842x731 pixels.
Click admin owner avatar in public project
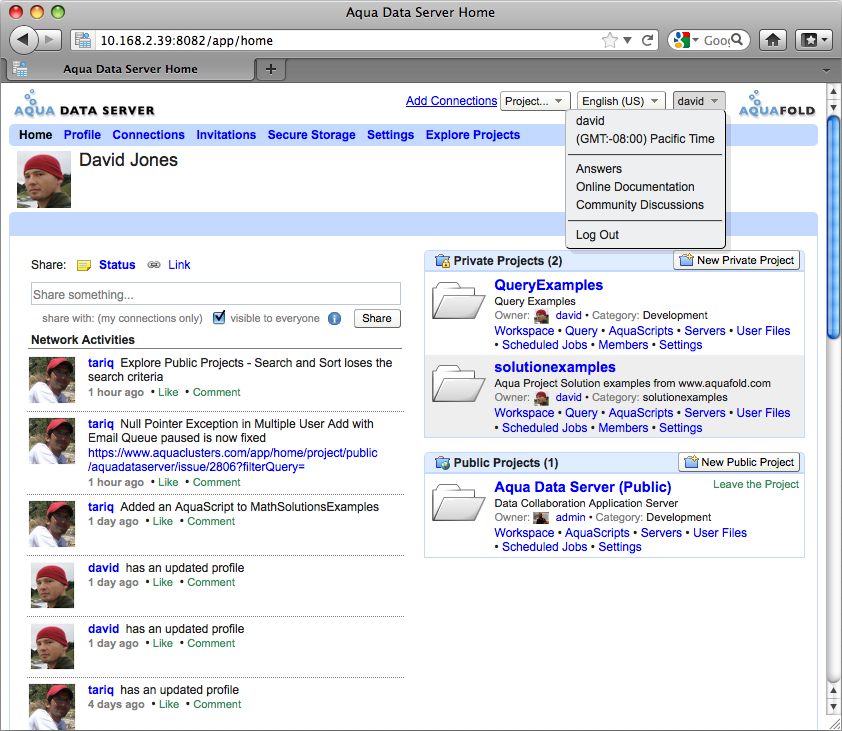point(541,518)
